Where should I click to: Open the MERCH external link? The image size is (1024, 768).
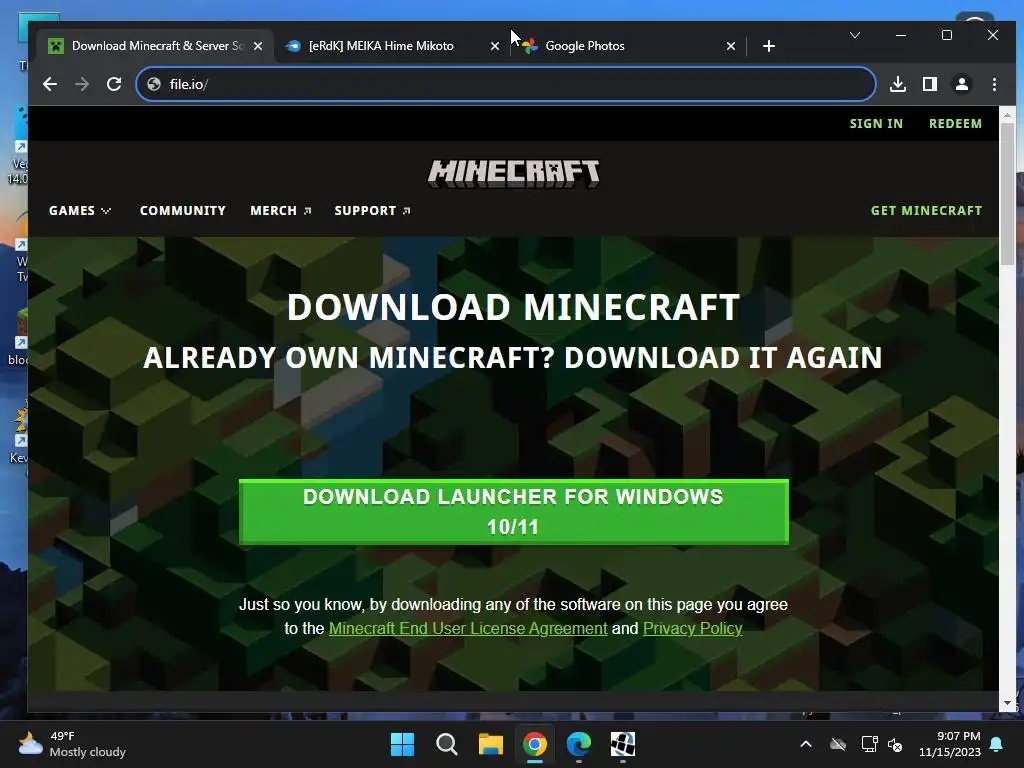click(x=281, y=210)
